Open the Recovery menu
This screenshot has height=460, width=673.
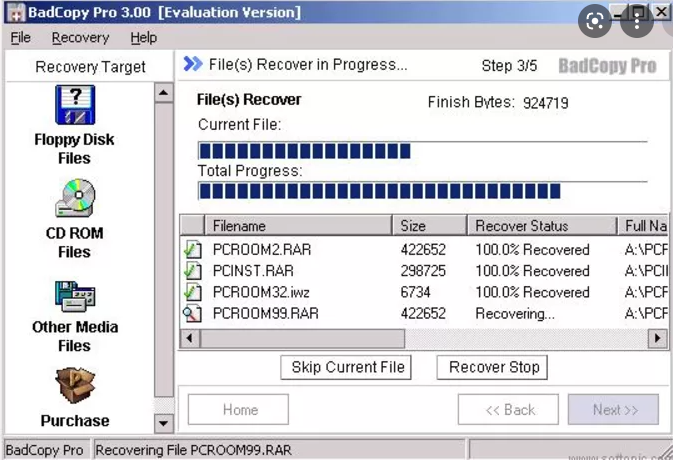pos(80,38)
